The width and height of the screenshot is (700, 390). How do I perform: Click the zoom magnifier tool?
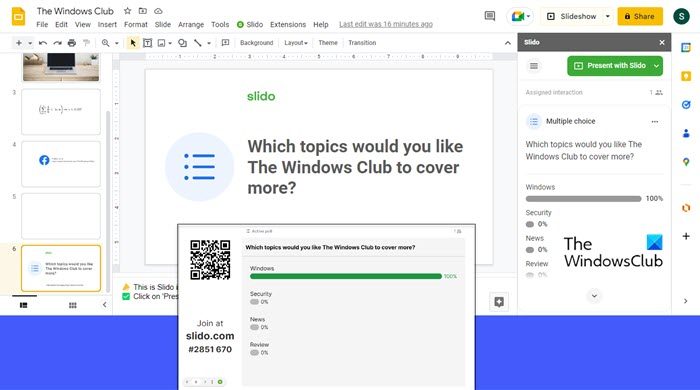[105, 43]
